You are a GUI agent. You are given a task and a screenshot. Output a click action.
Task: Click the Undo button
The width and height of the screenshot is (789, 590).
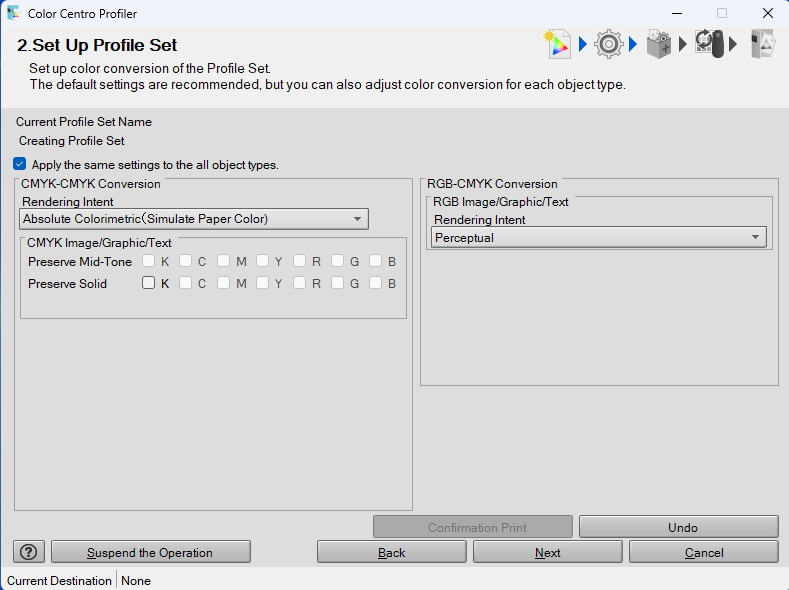pos(679,527)
